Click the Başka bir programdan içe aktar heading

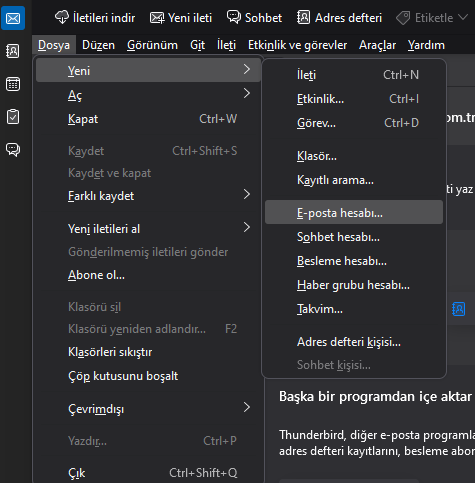[x=375, y=397]
